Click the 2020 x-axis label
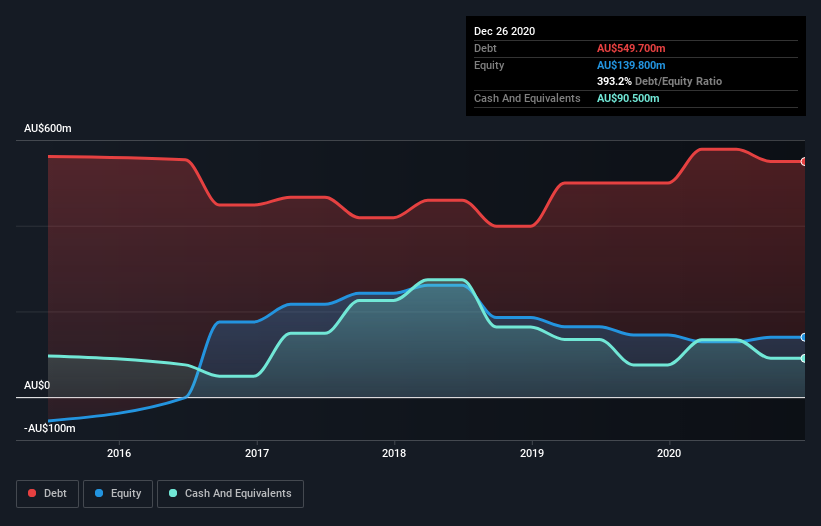 pos(669,453)
